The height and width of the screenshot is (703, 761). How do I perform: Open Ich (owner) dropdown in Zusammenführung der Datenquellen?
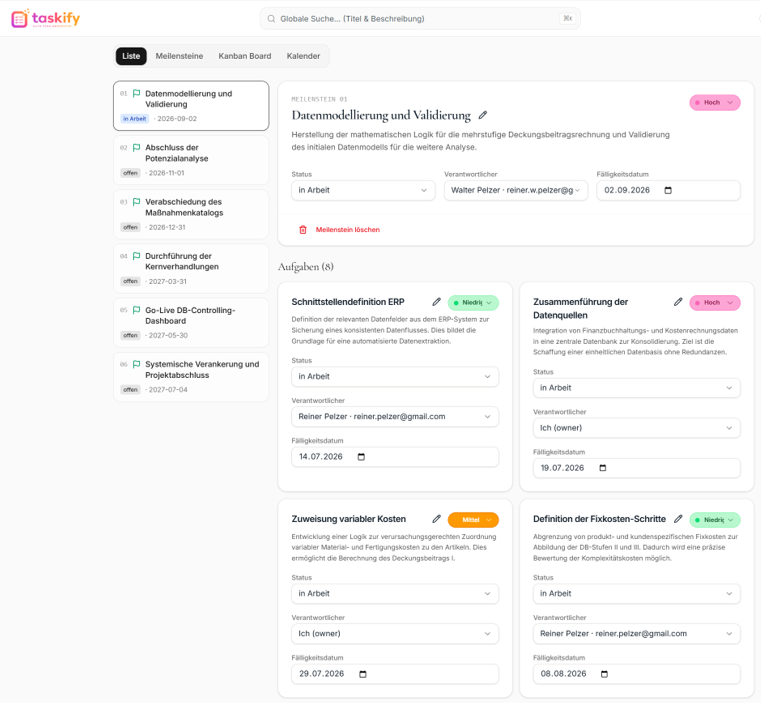click(636, 428)
